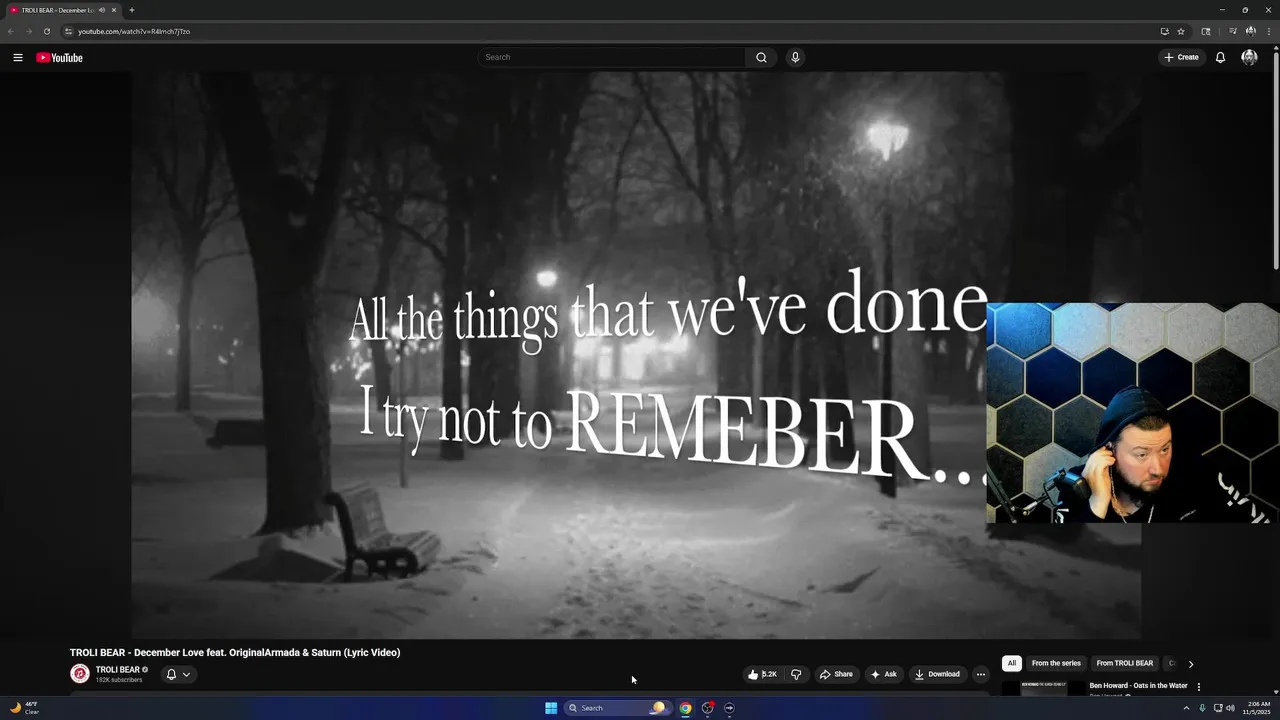View site information icon in address bar
1280x720 pixels.
point(68,31)
